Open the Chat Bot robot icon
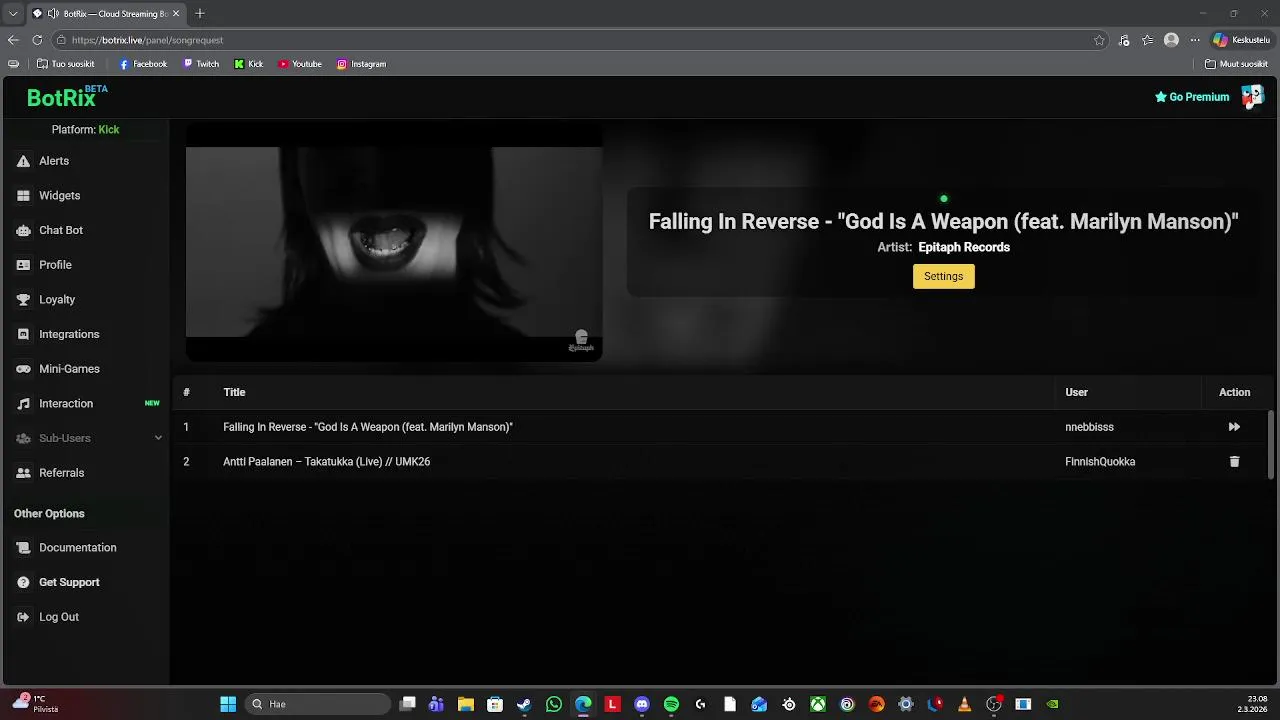The image size is (1280, 720). [x=23, y=230]
